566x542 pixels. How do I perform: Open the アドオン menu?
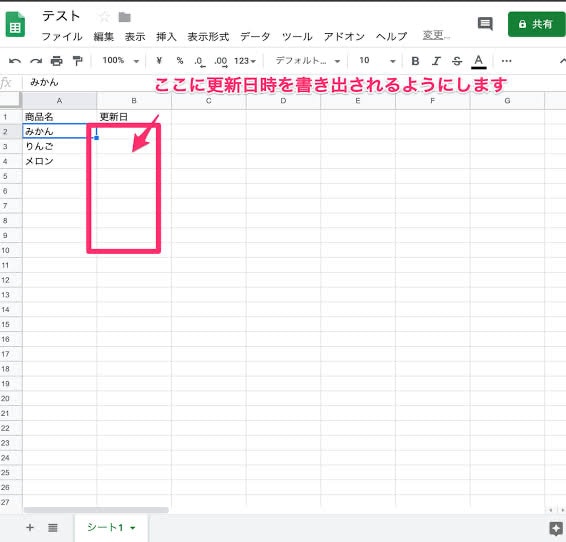(x=344, y=36)
